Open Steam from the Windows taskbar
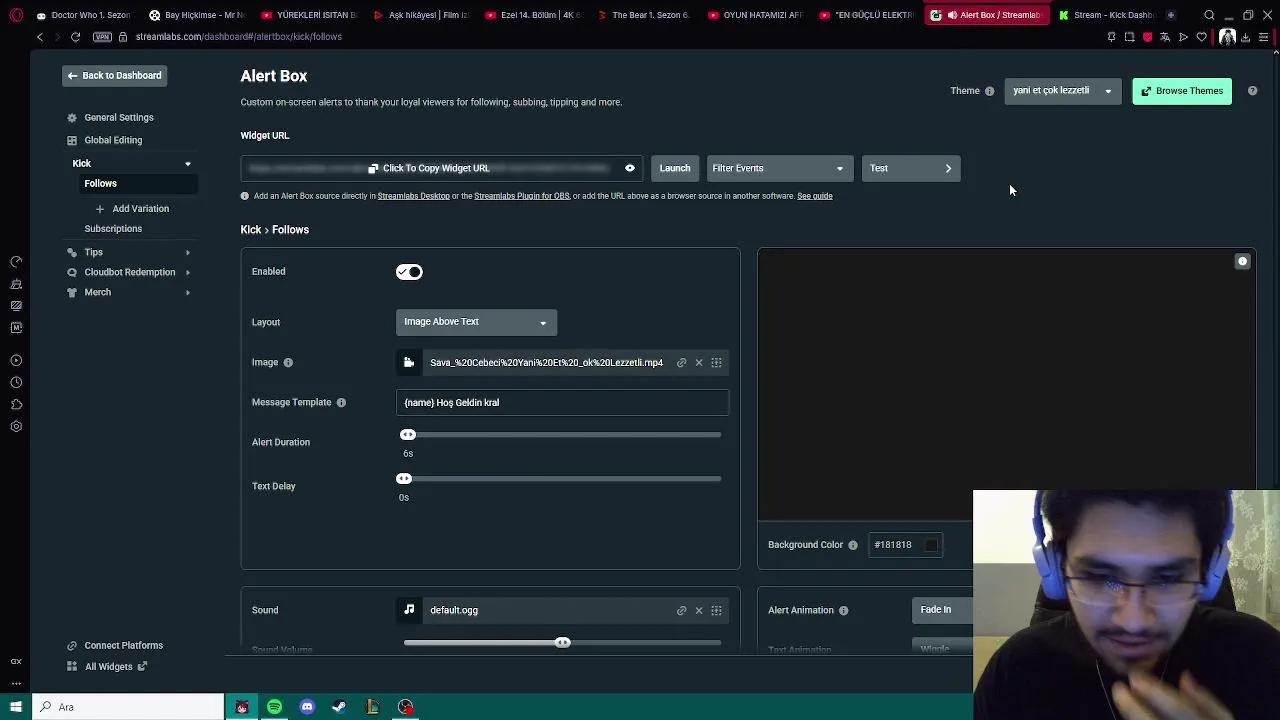 [339, 707]
